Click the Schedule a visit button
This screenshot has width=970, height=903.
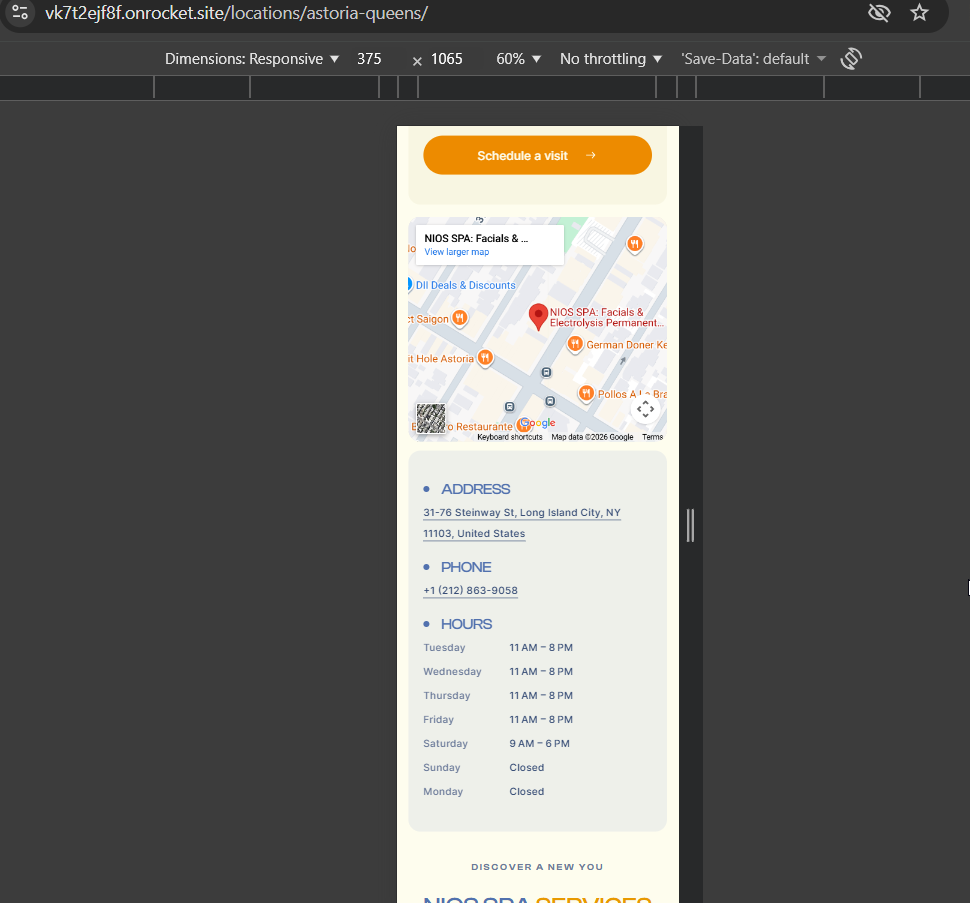pos(537,155)
